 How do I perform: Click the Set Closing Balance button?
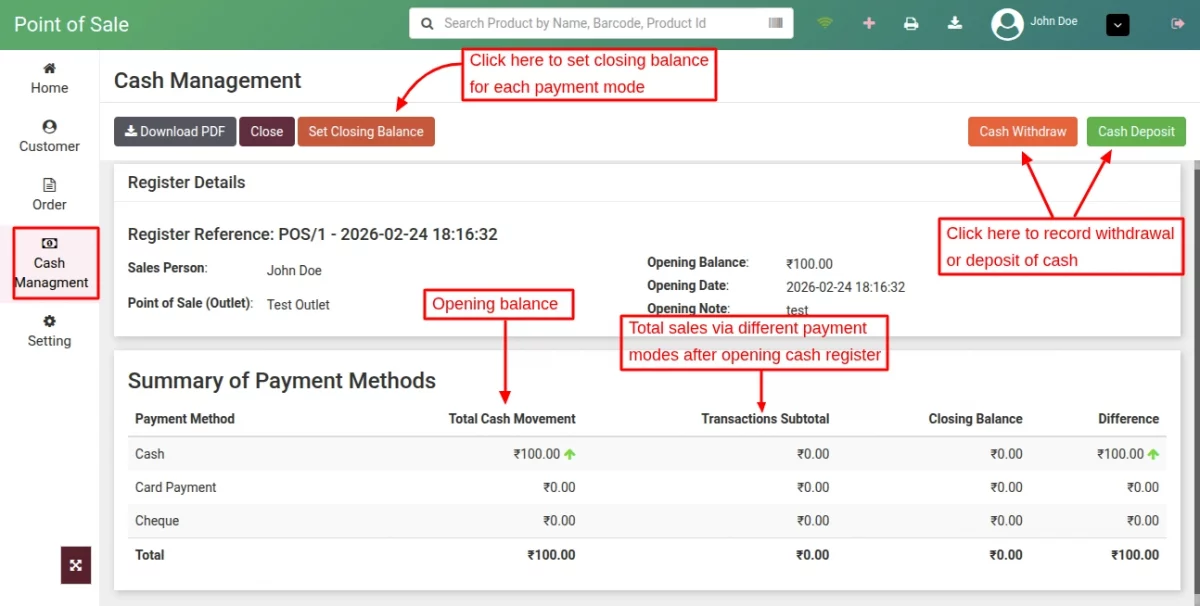[x=366, y=131]
